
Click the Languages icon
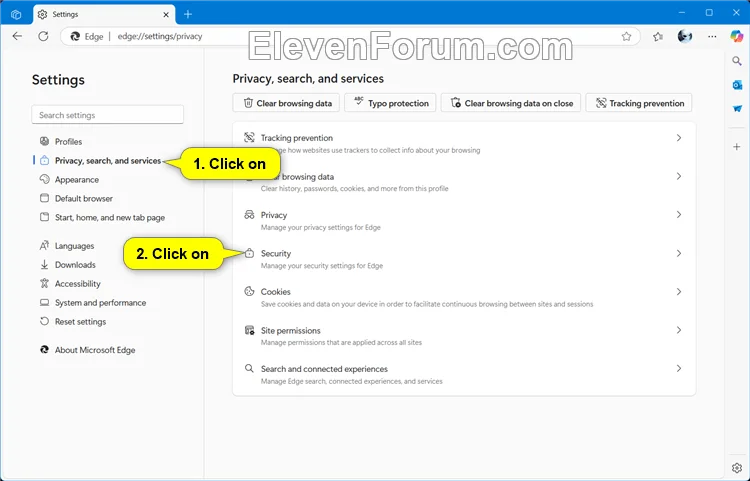point(44,245)
